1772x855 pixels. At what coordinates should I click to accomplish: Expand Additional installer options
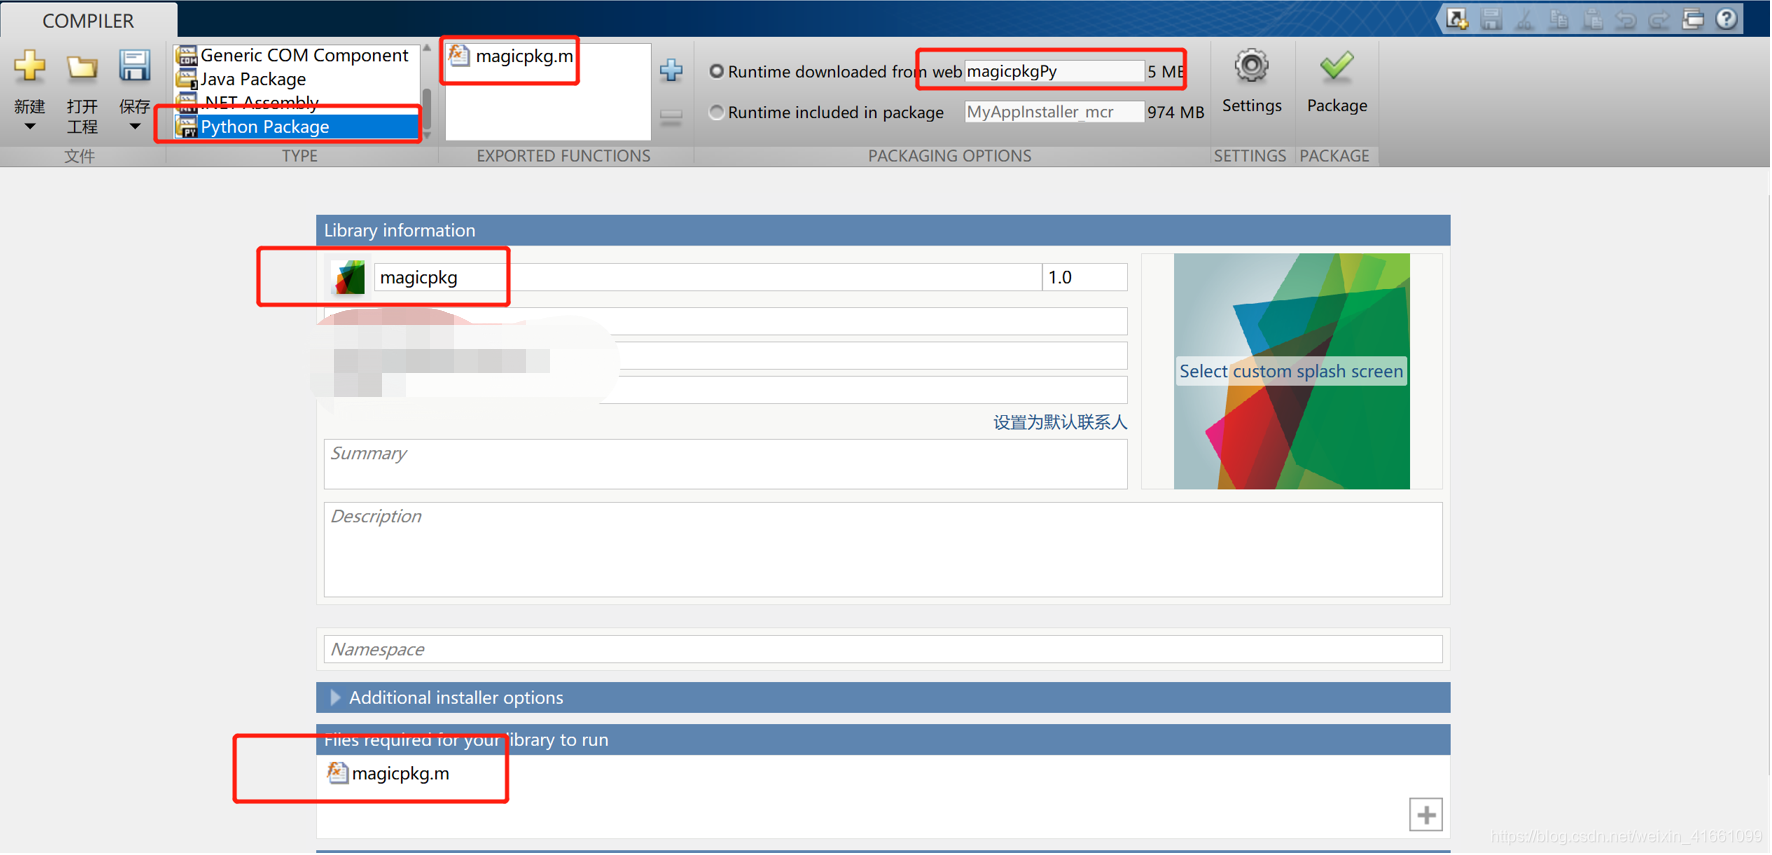coord(883,697)
